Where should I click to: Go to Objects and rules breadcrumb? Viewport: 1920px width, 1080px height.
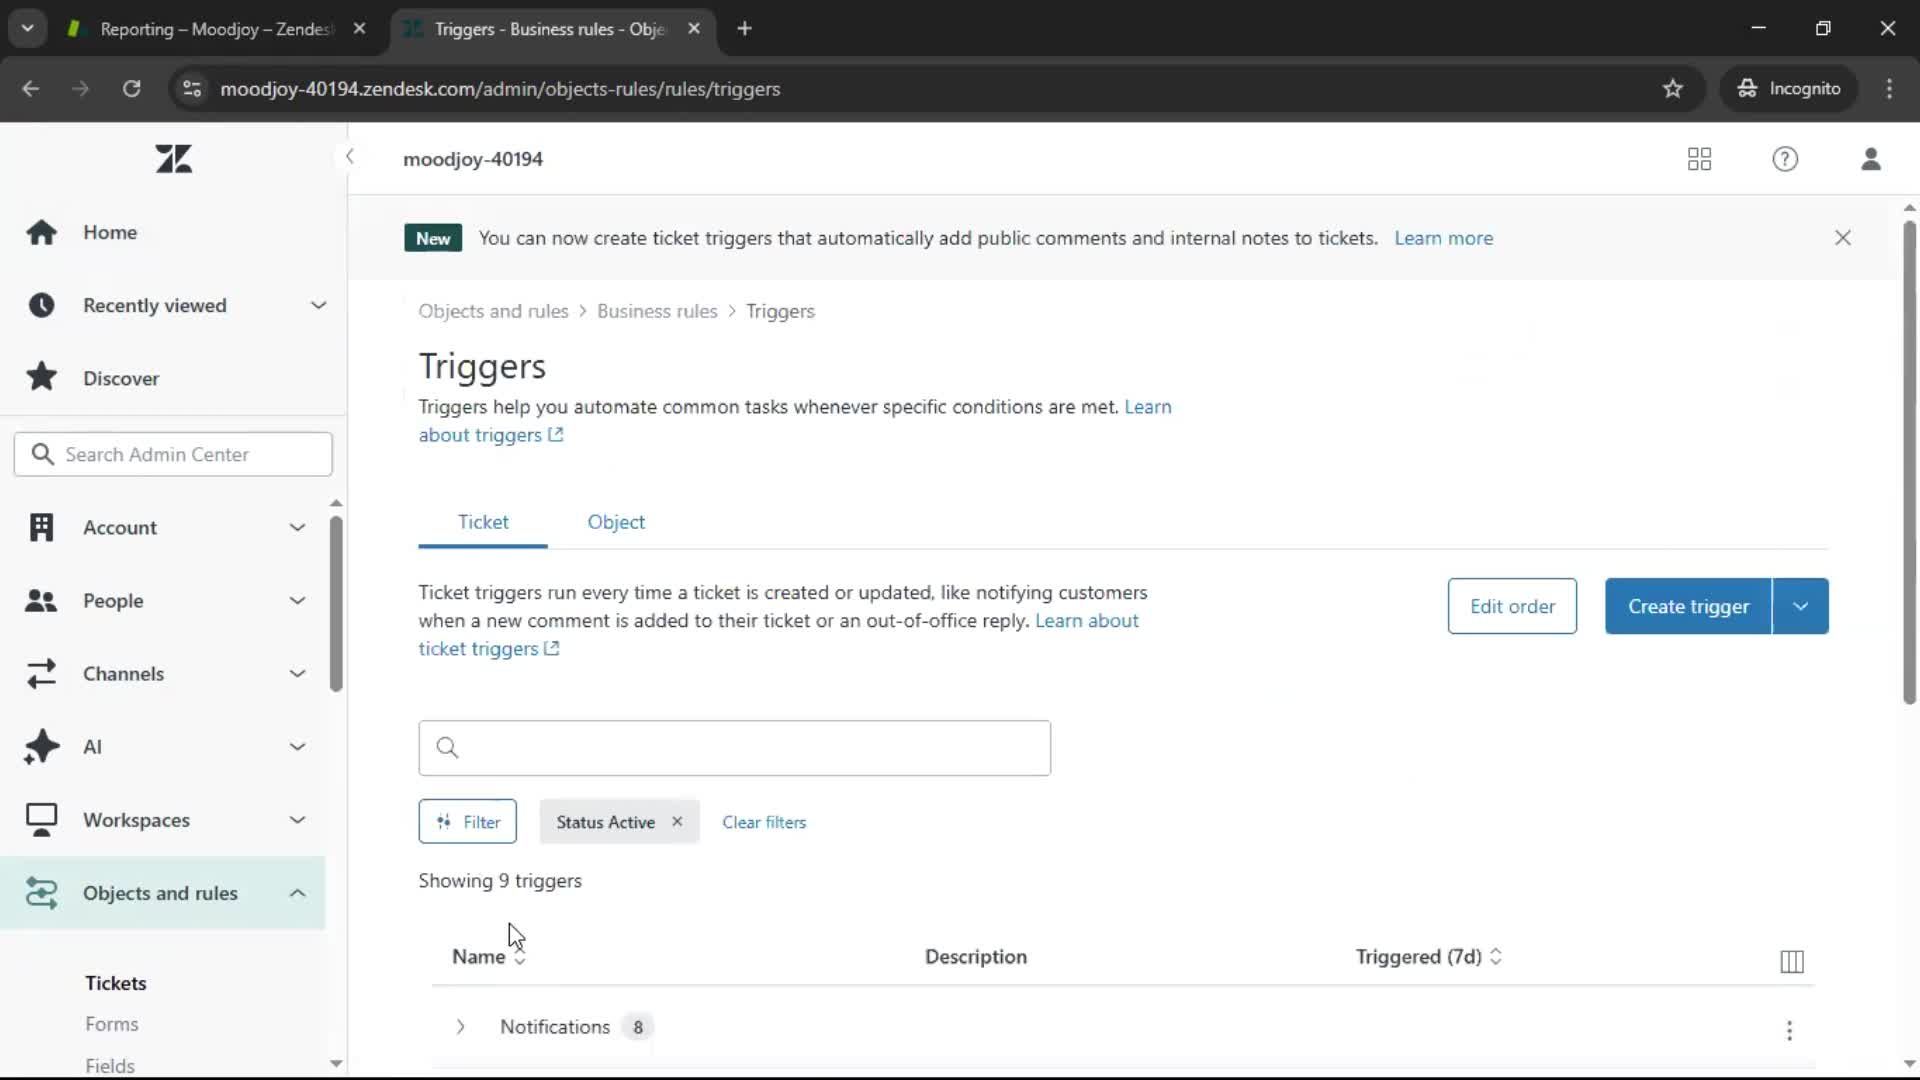(x=493, y=311)
